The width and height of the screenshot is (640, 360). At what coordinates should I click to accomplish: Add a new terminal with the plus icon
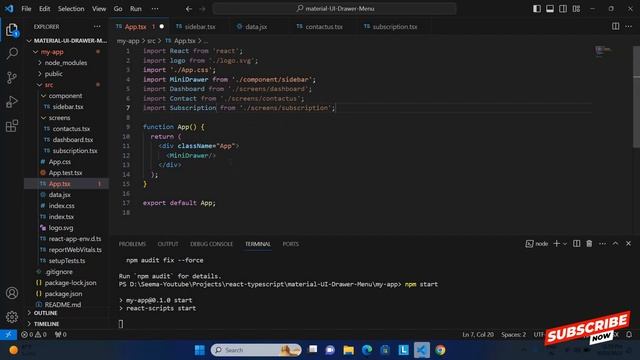point(556,244)
